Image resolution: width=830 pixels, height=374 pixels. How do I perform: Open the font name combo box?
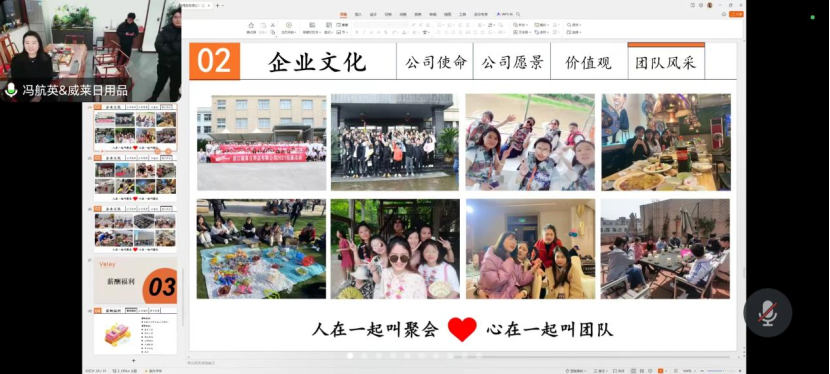[380, 25]
